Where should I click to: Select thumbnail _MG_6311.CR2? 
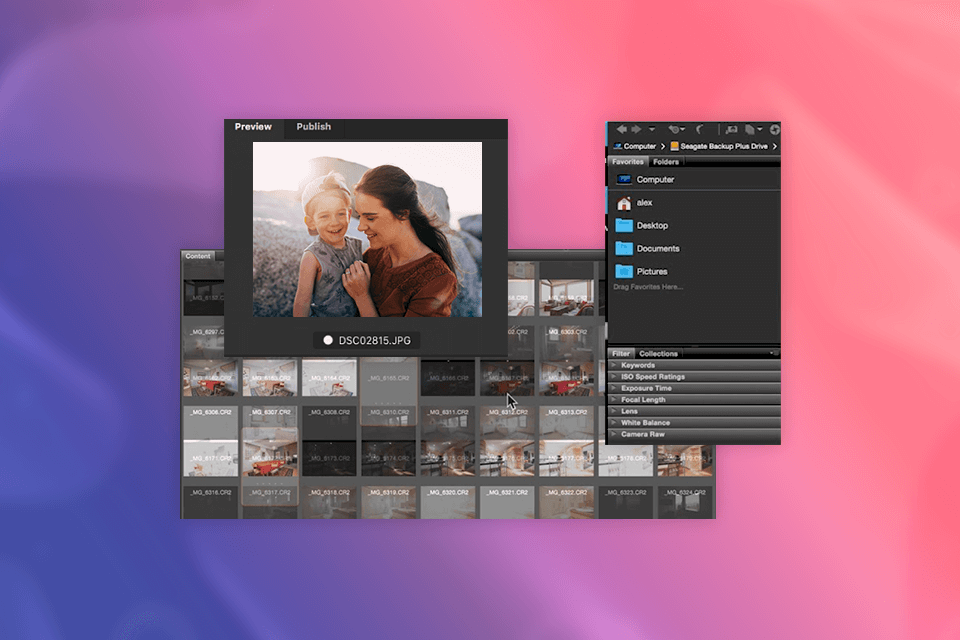tap(448, 422)
